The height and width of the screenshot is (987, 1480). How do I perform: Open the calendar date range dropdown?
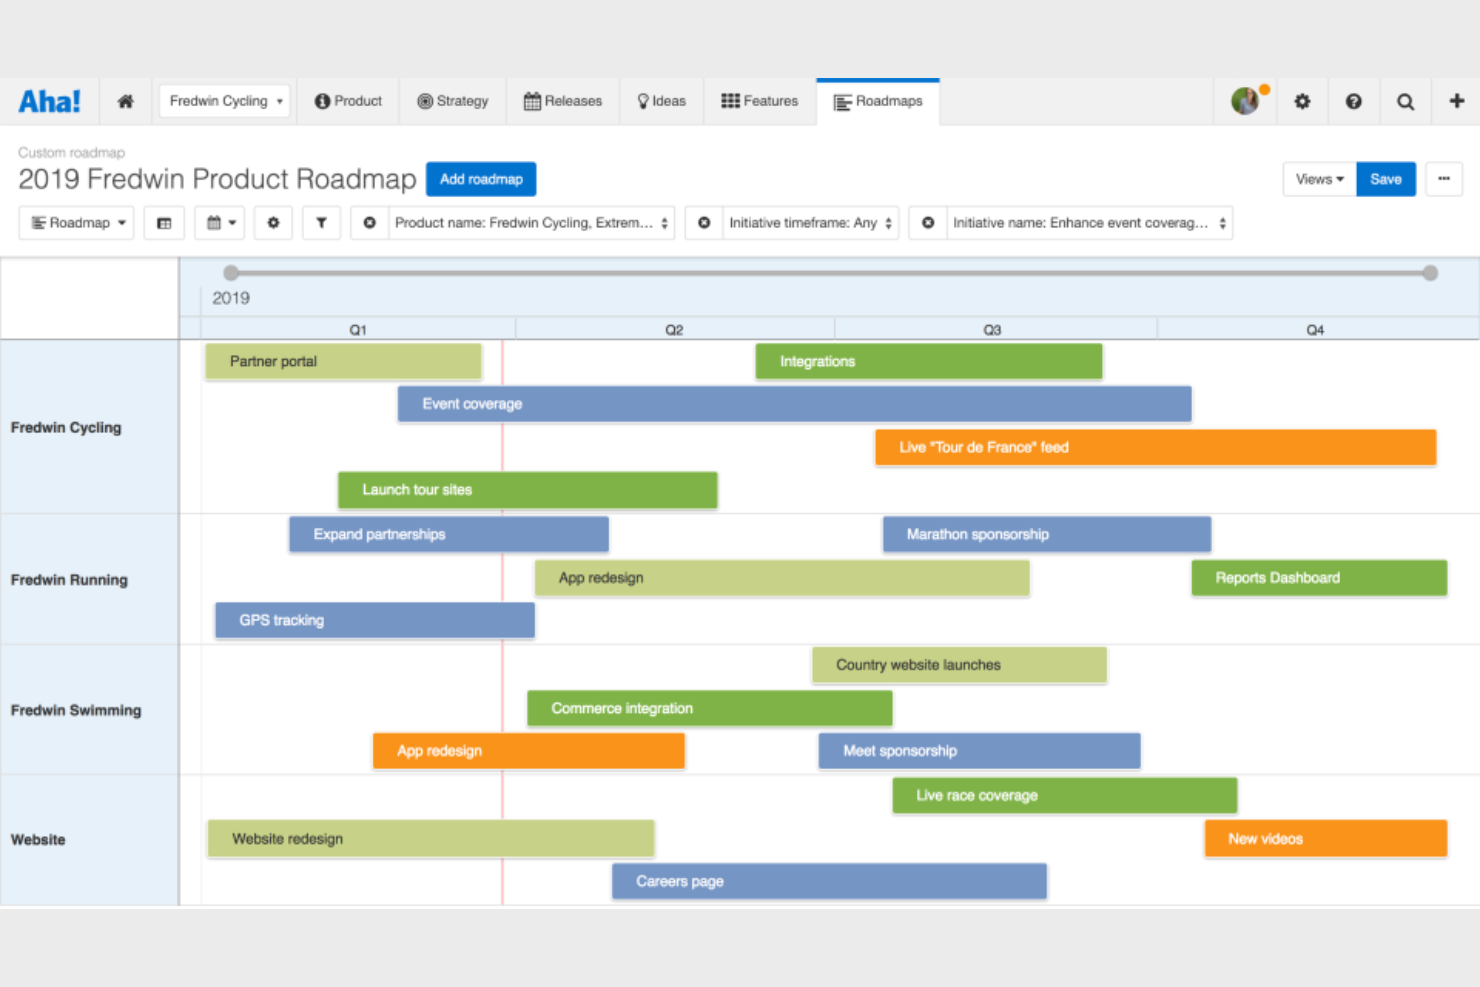(x=221, y=223)
